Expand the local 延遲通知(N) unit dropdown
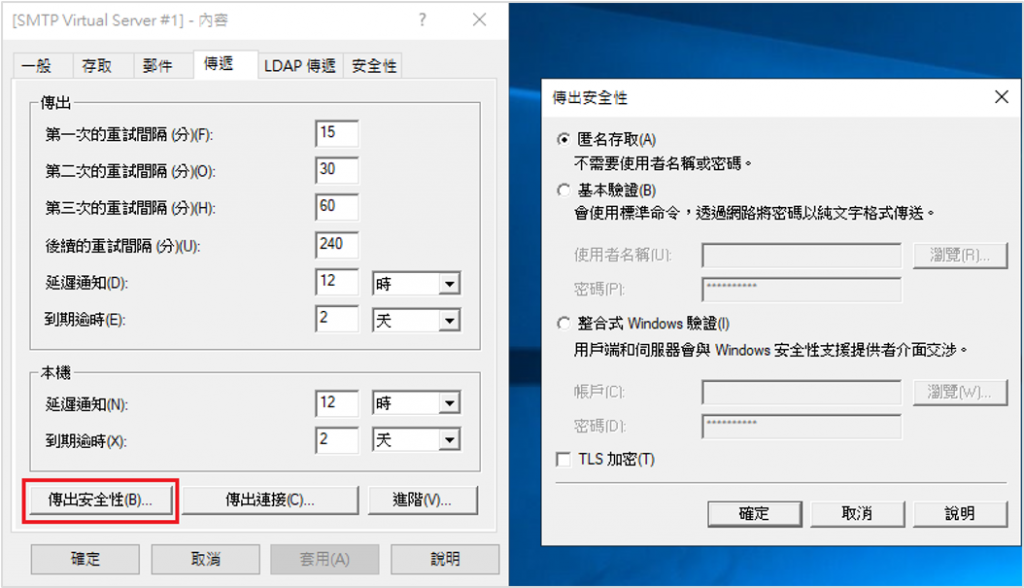The height and width of the screenshot is (588, 1024). [x=449, y=403]
